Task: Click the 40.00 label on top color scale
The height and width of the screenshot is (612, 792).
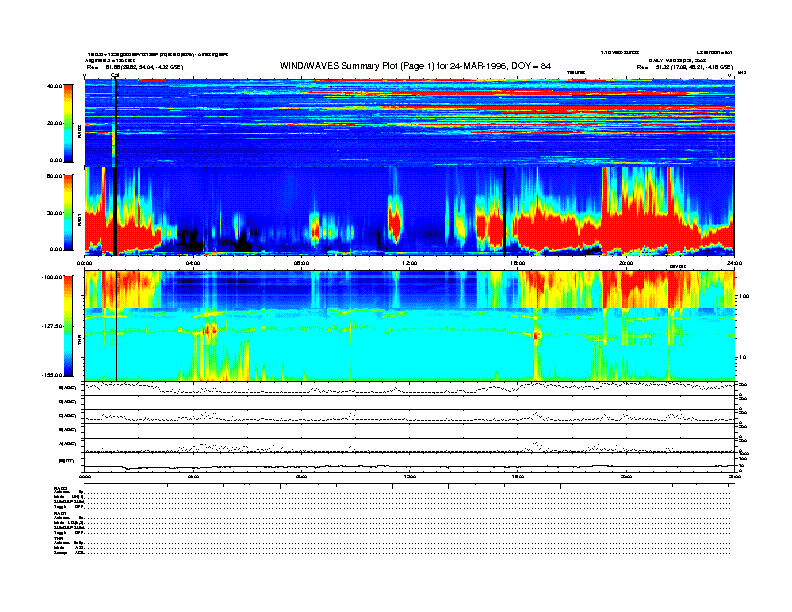Action: (x=54, y=86)
